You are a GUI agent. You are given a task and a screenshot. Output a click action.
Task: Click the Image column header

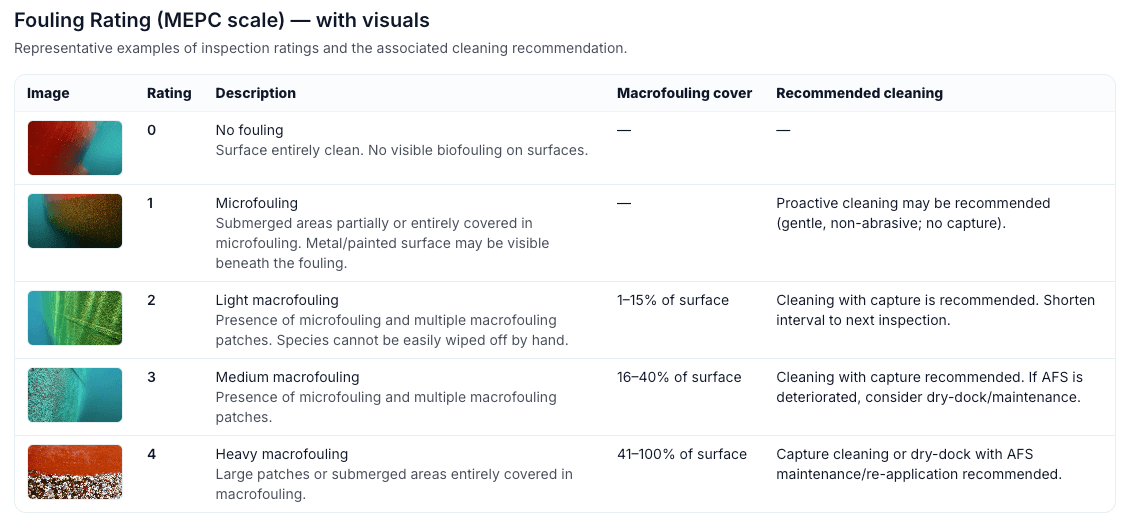pyautogui.click(x=48, y=93)
